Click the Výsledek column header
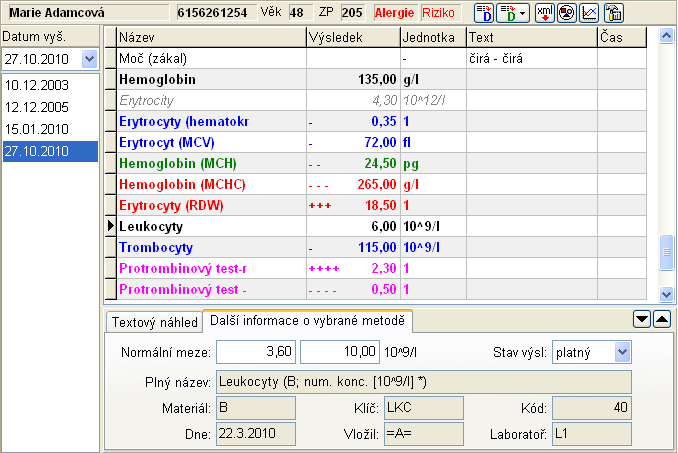The image size is (678, 453). pos(352,37)
